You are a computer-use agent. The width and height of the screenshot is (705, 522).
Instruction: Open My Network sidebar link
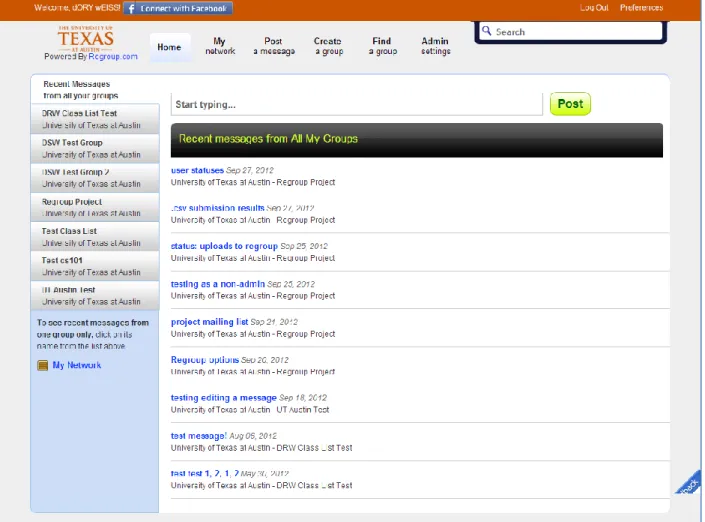(x=76, y=365)
